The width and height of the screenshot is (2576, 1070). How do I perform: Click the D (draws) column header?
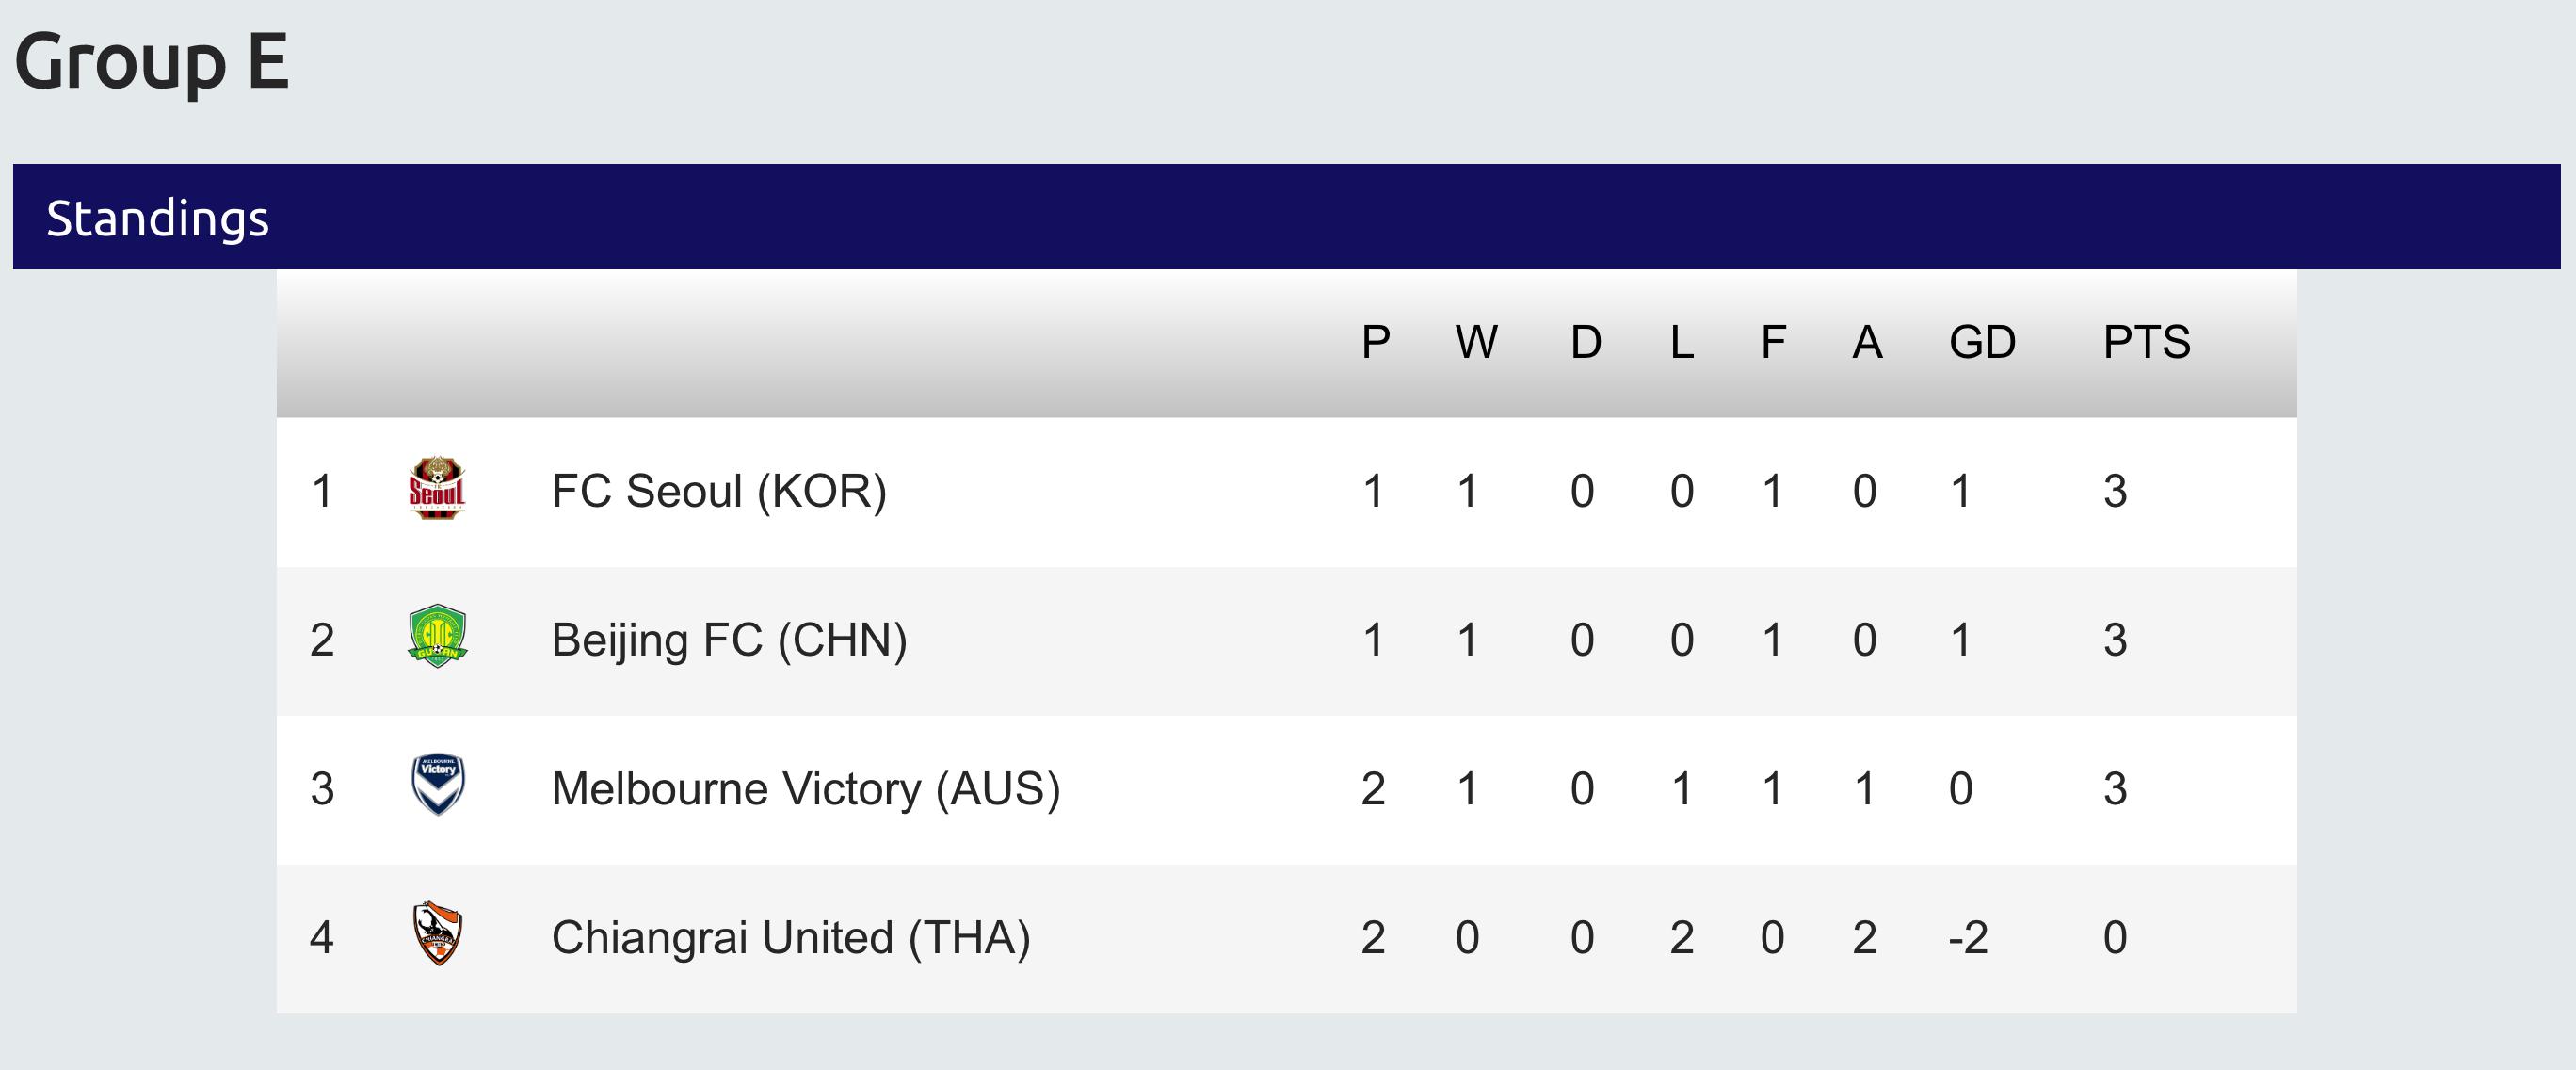[x=1585, y=343]
